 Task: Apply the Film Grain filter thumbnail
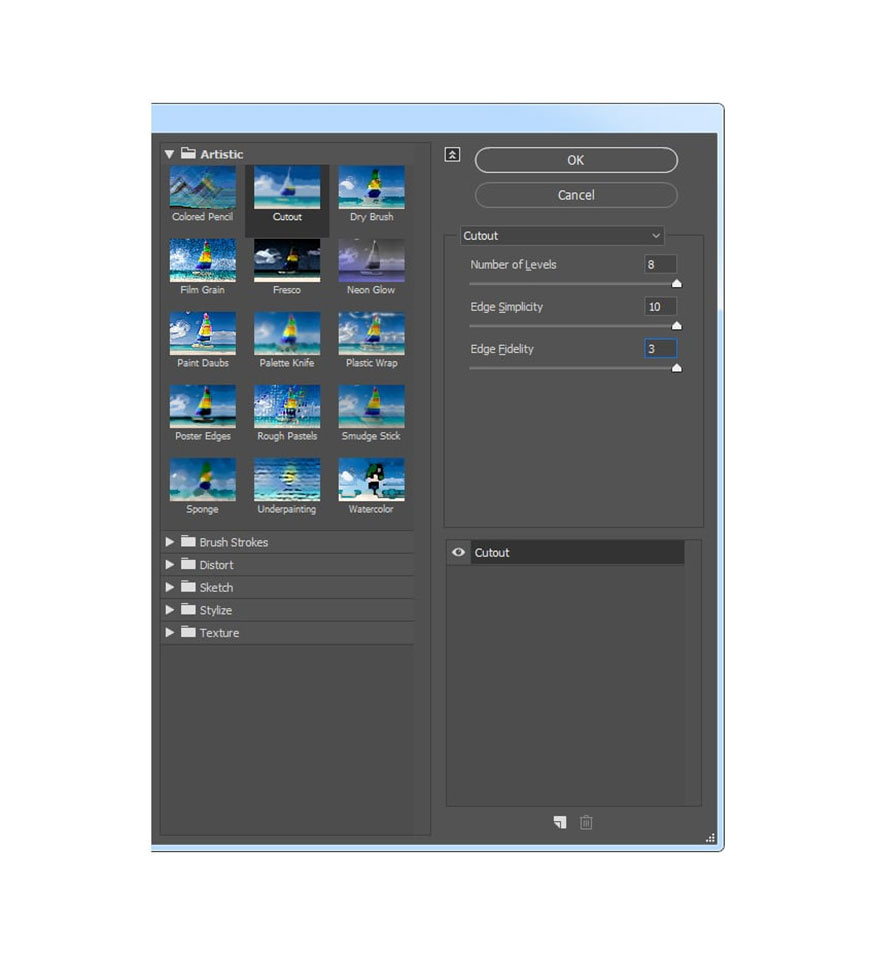[x=202, y=261]
